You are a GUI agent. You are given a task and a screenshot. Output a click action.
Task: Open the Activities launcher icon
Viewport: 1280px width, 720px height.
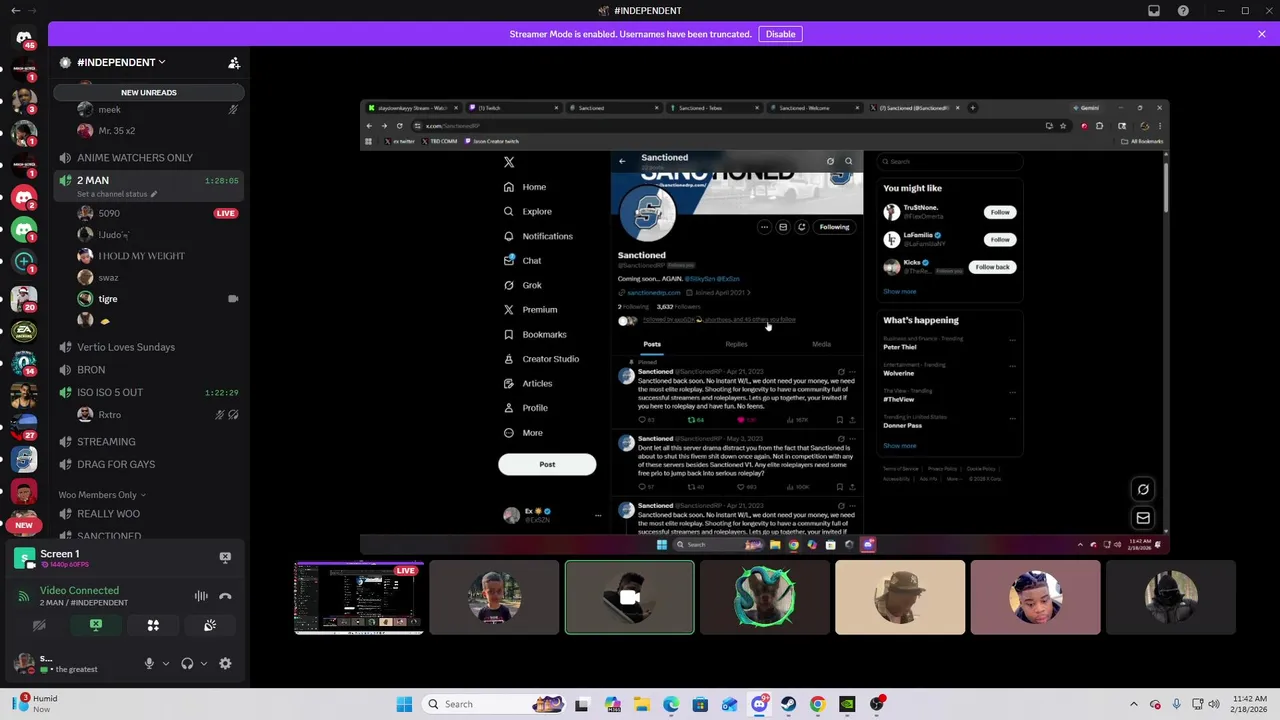153,625
